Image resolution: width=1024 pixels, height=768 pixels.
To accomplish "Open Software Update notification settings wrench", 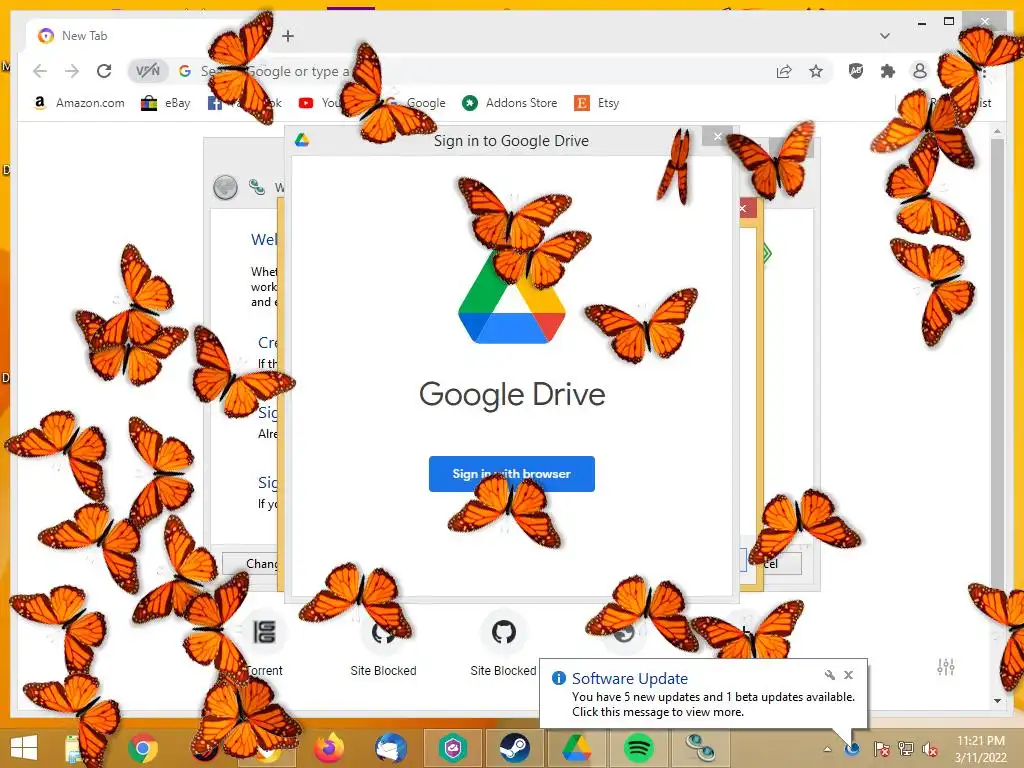I will tap(829, 675).
